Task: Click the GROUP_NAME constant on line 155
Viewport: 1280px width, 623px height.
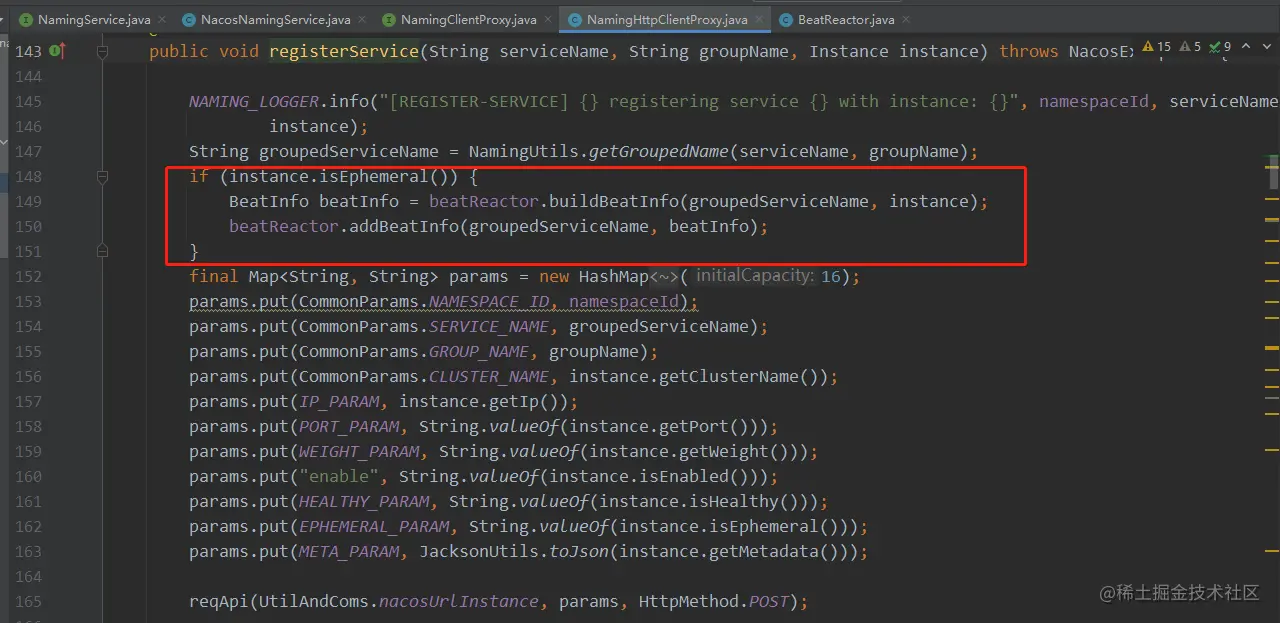Action: click(479, 352)
